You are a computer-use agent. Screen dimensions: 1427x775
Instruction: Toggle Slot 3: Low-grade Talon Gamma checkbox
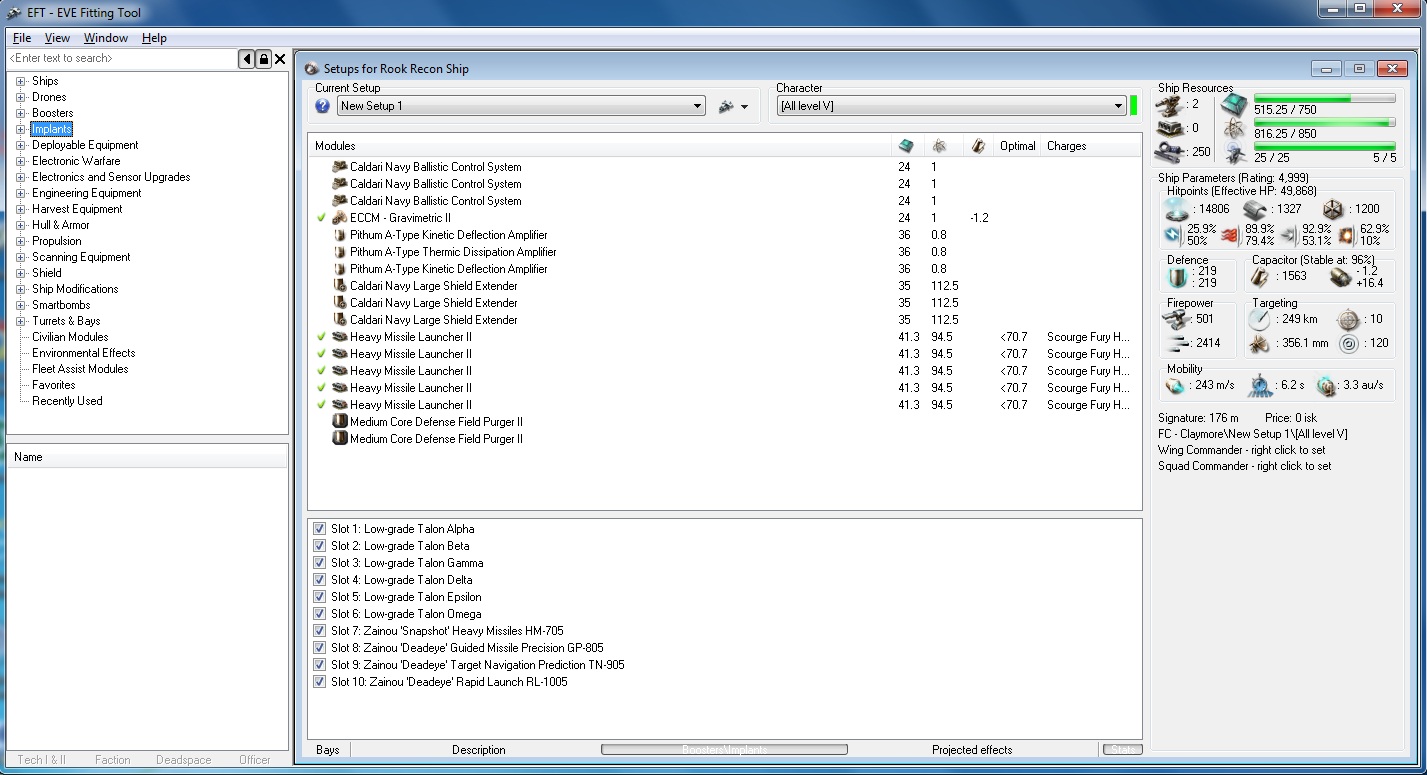[320, 563]
